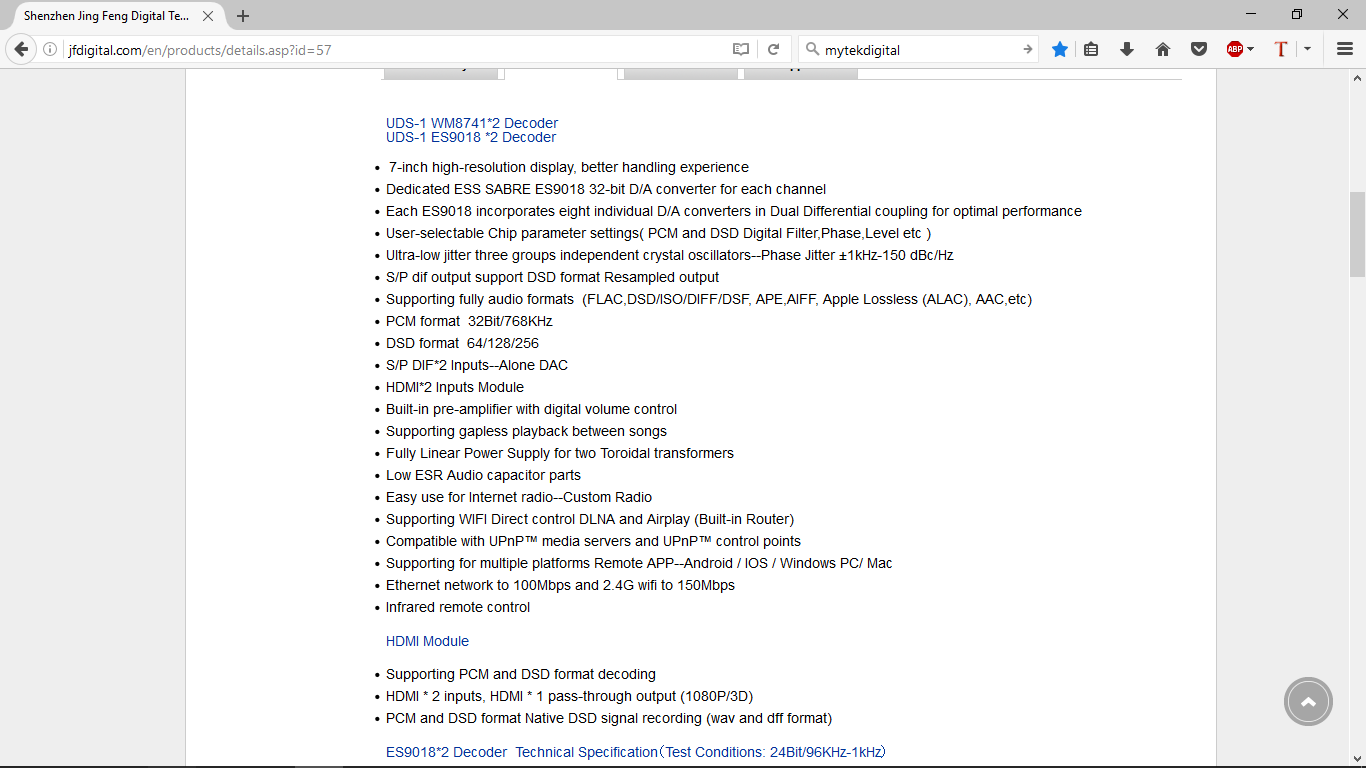Click into the mytekdigital search box
The image size is (1366, 768).
[x=920, y=49]
